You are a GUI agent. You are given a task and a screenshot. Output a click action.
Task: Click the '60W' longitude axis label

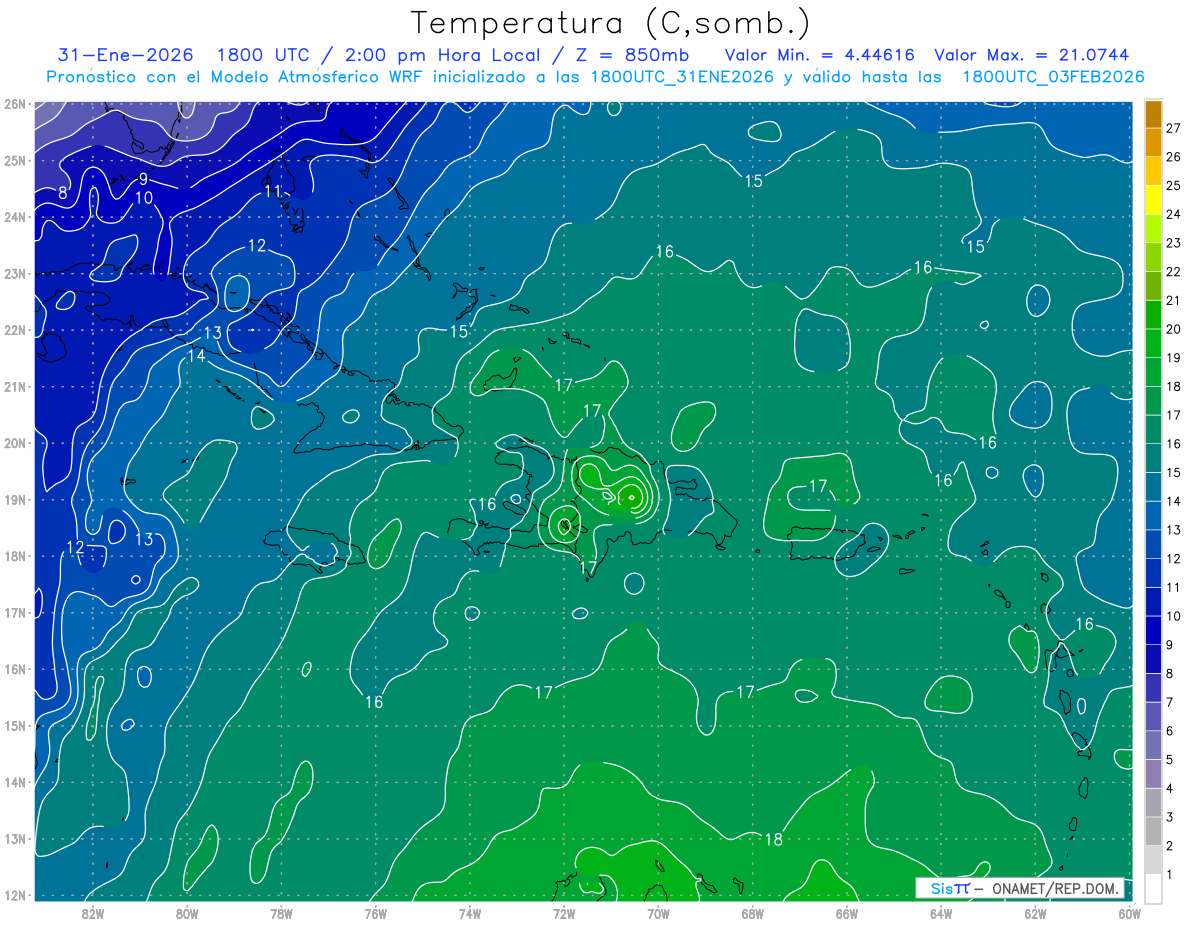1129,912
